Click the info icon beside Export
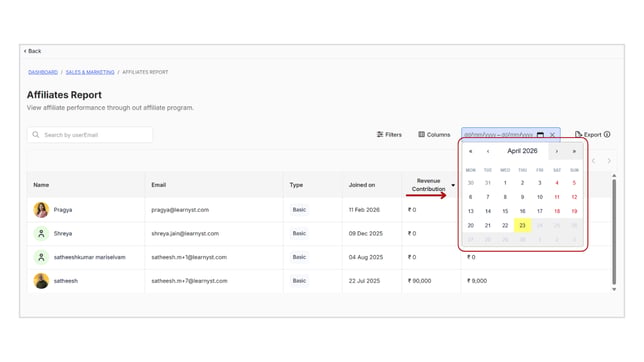 607,134
